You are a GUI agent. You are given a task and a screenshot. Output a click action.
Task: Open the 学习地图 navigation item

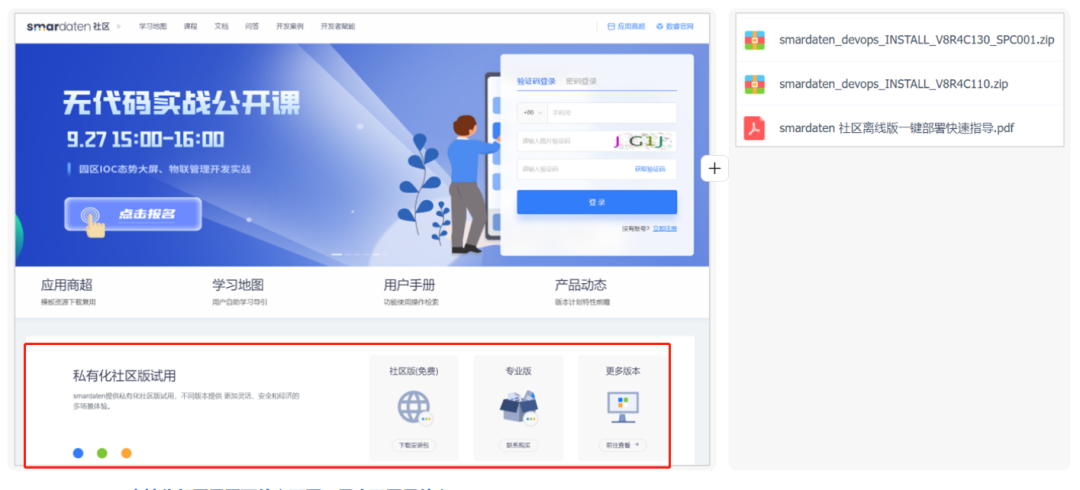coord(152,26)
